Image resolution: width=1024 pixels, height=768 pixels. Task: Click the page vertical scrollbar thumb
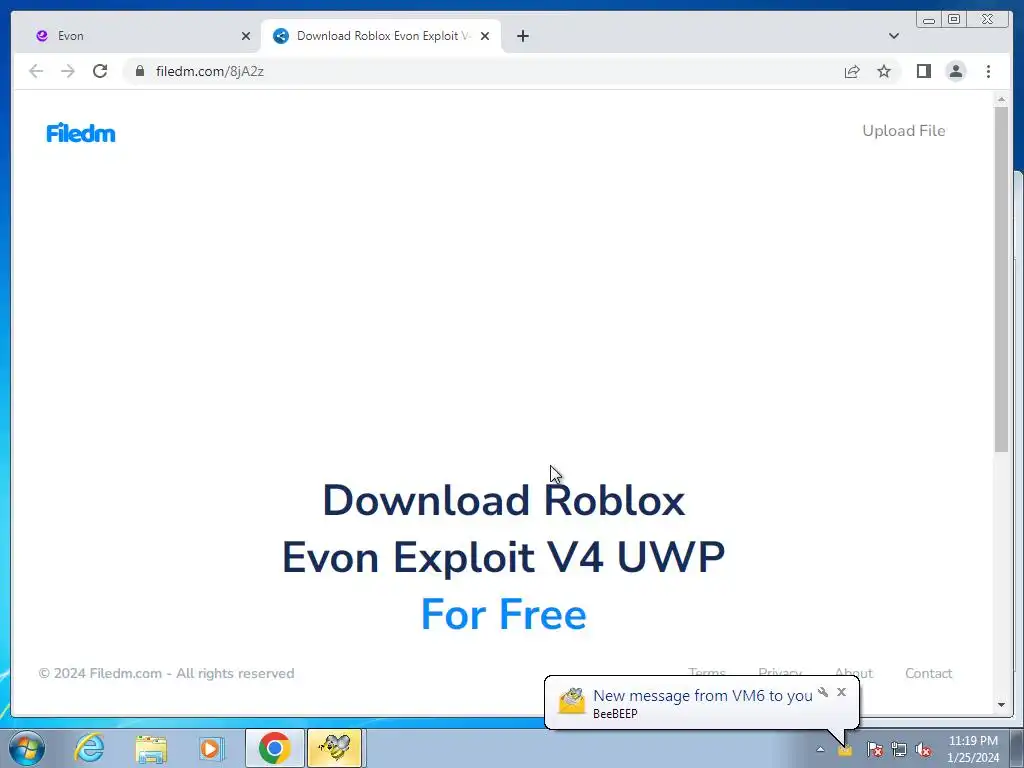click(1001, 279)
